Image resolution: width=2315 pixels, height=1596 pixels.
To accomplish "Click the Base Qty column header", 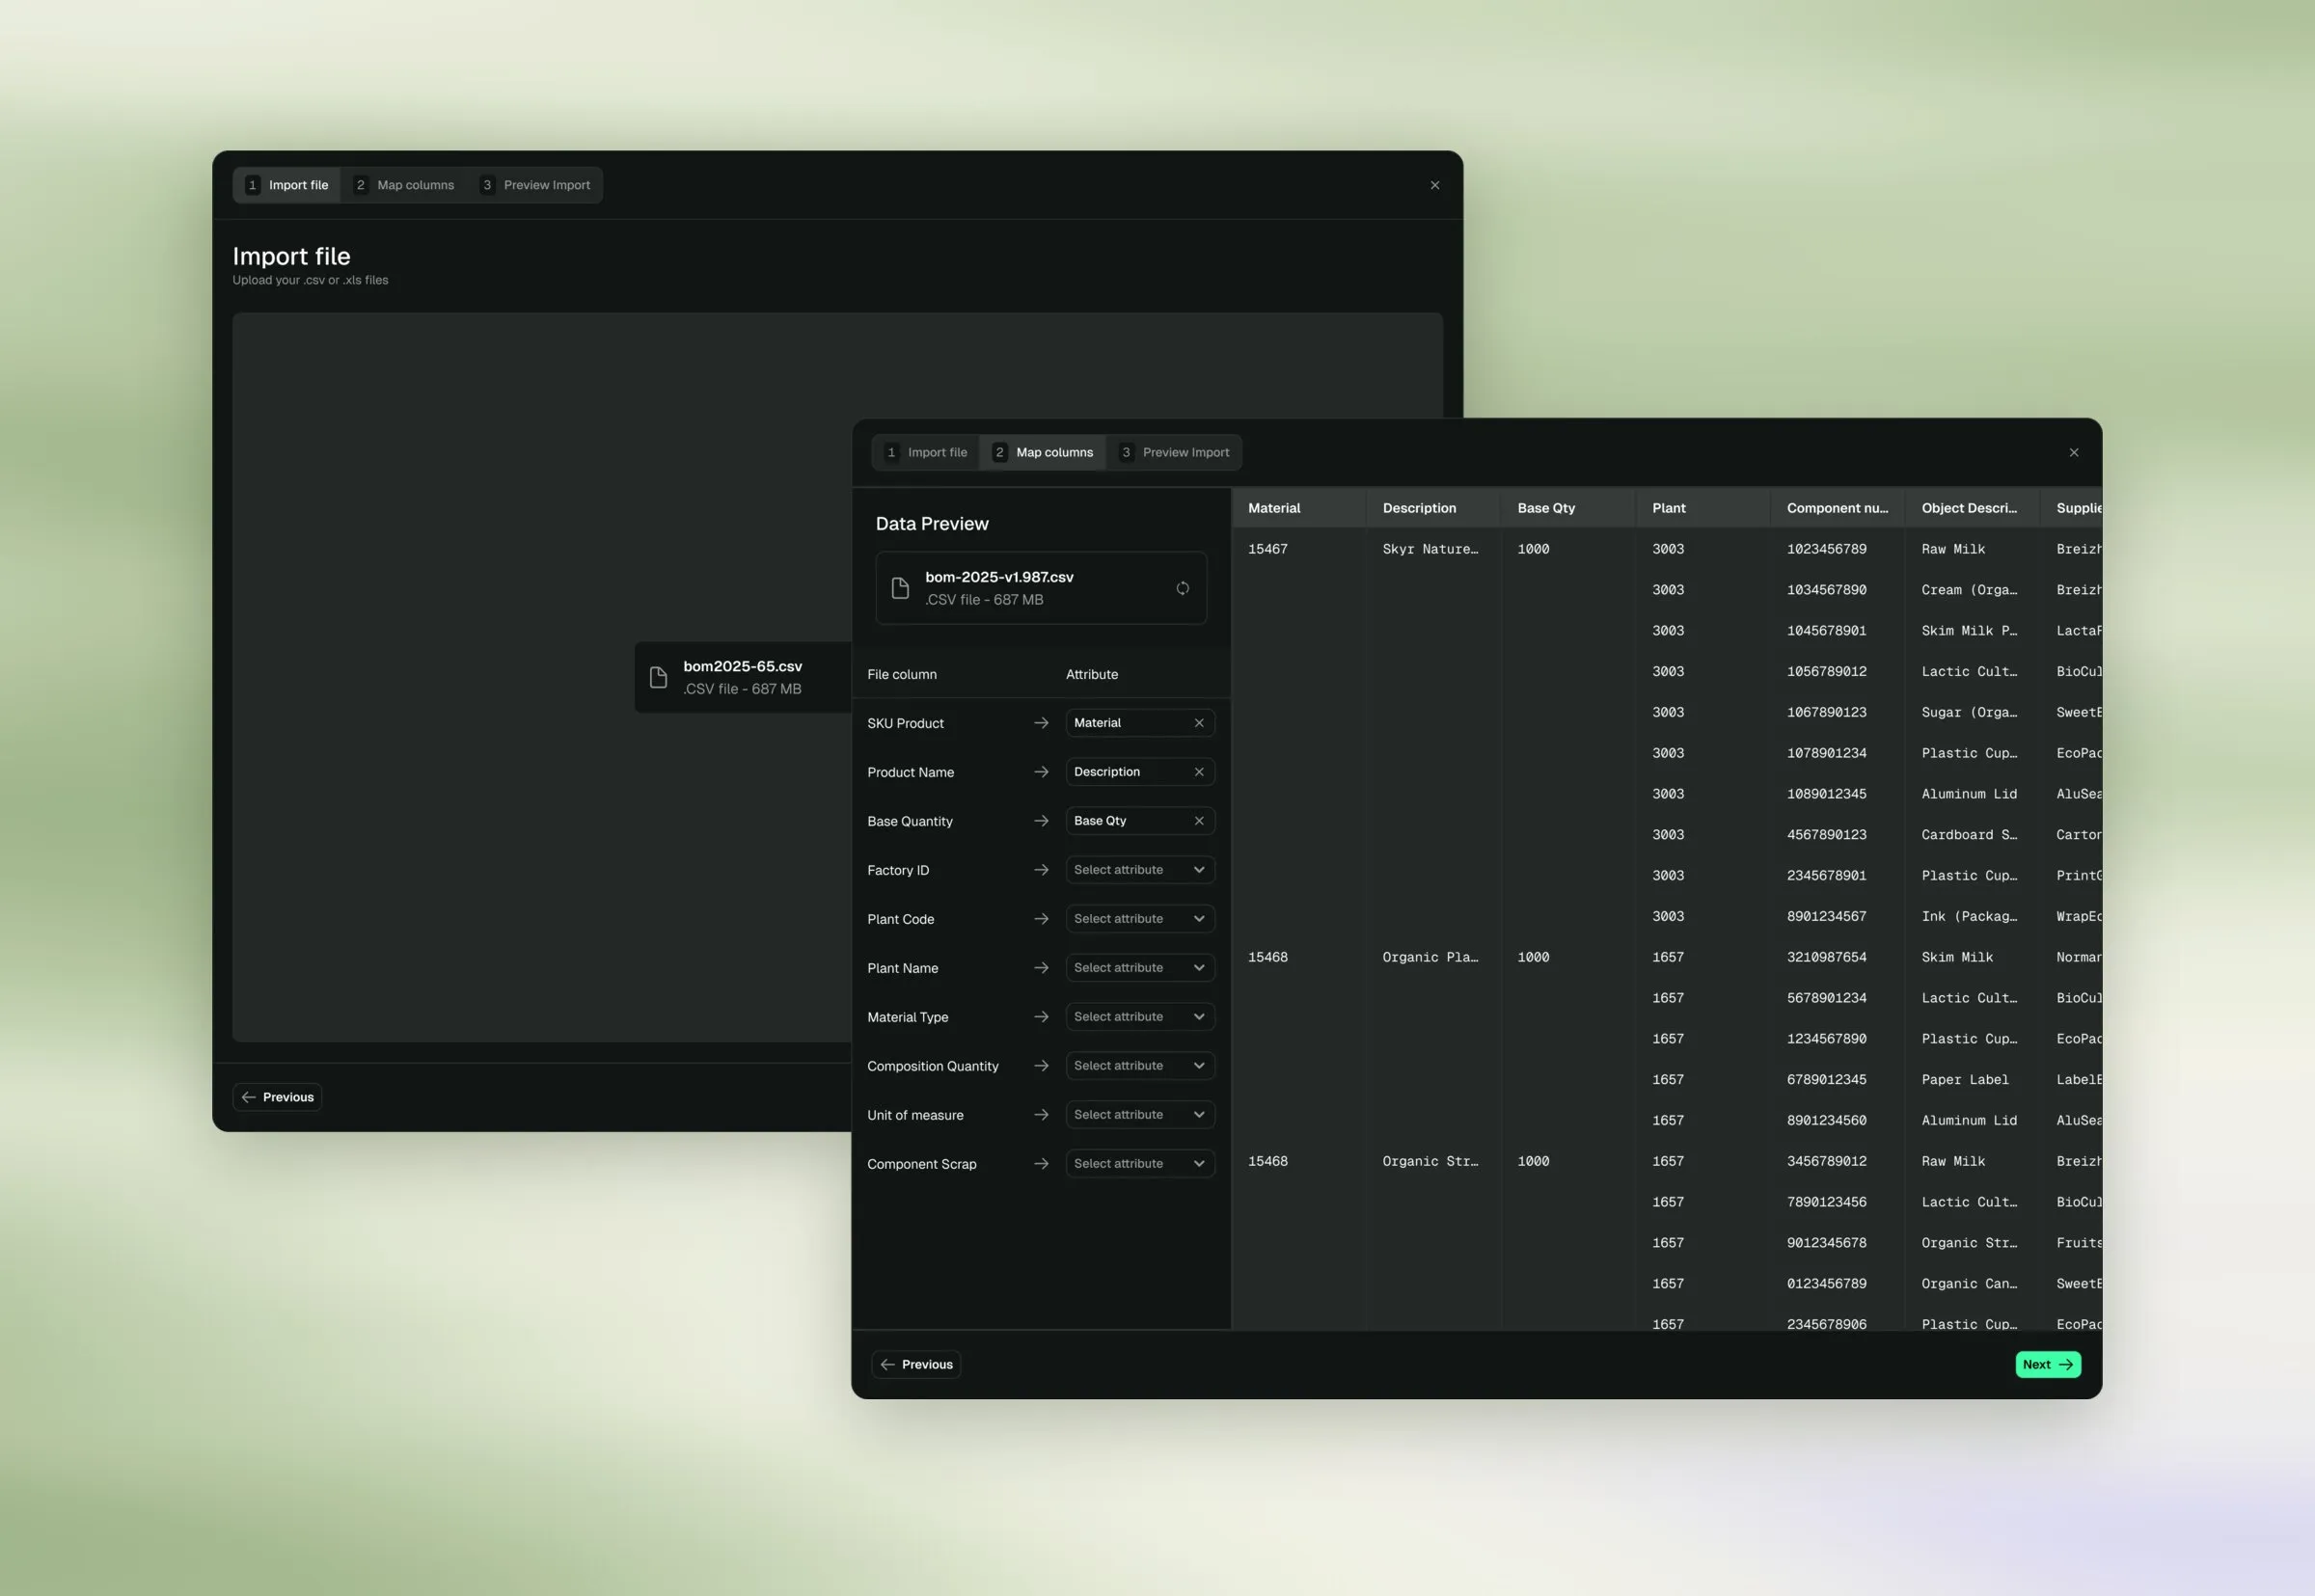I will 1568,508.
